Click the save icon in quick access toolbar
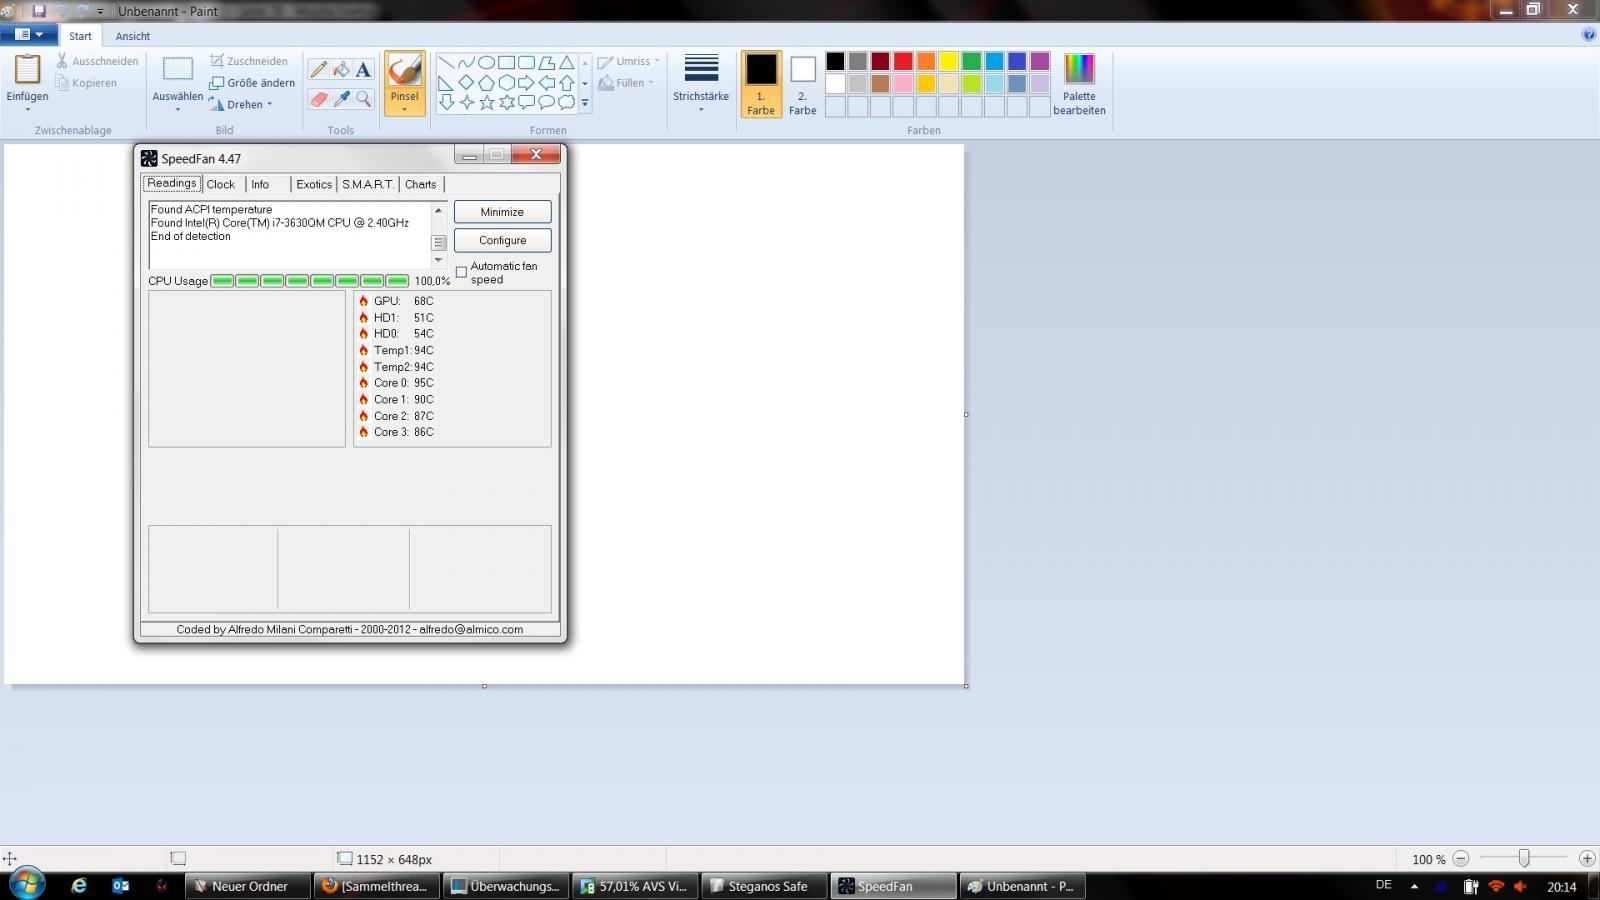1600x900 pixels. [x=39, y=11]
